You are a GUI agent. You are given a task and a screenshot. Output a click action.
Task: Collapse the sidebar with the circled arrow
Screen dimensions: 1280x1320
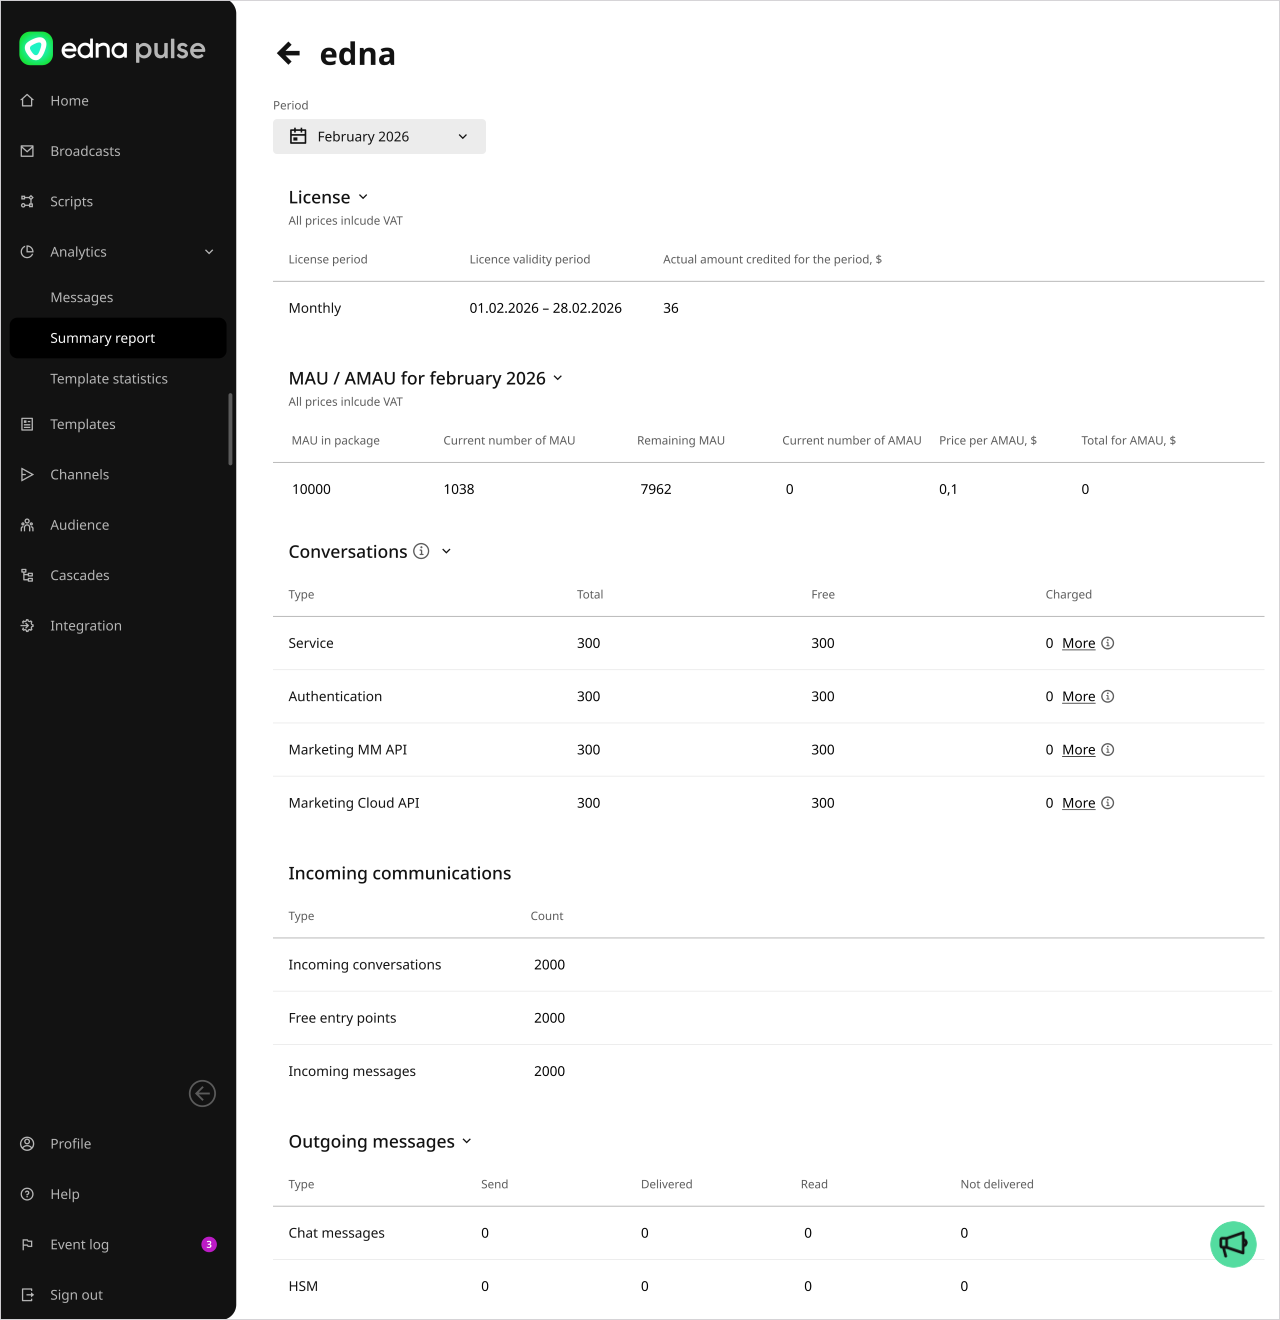tap(202, 1094)
